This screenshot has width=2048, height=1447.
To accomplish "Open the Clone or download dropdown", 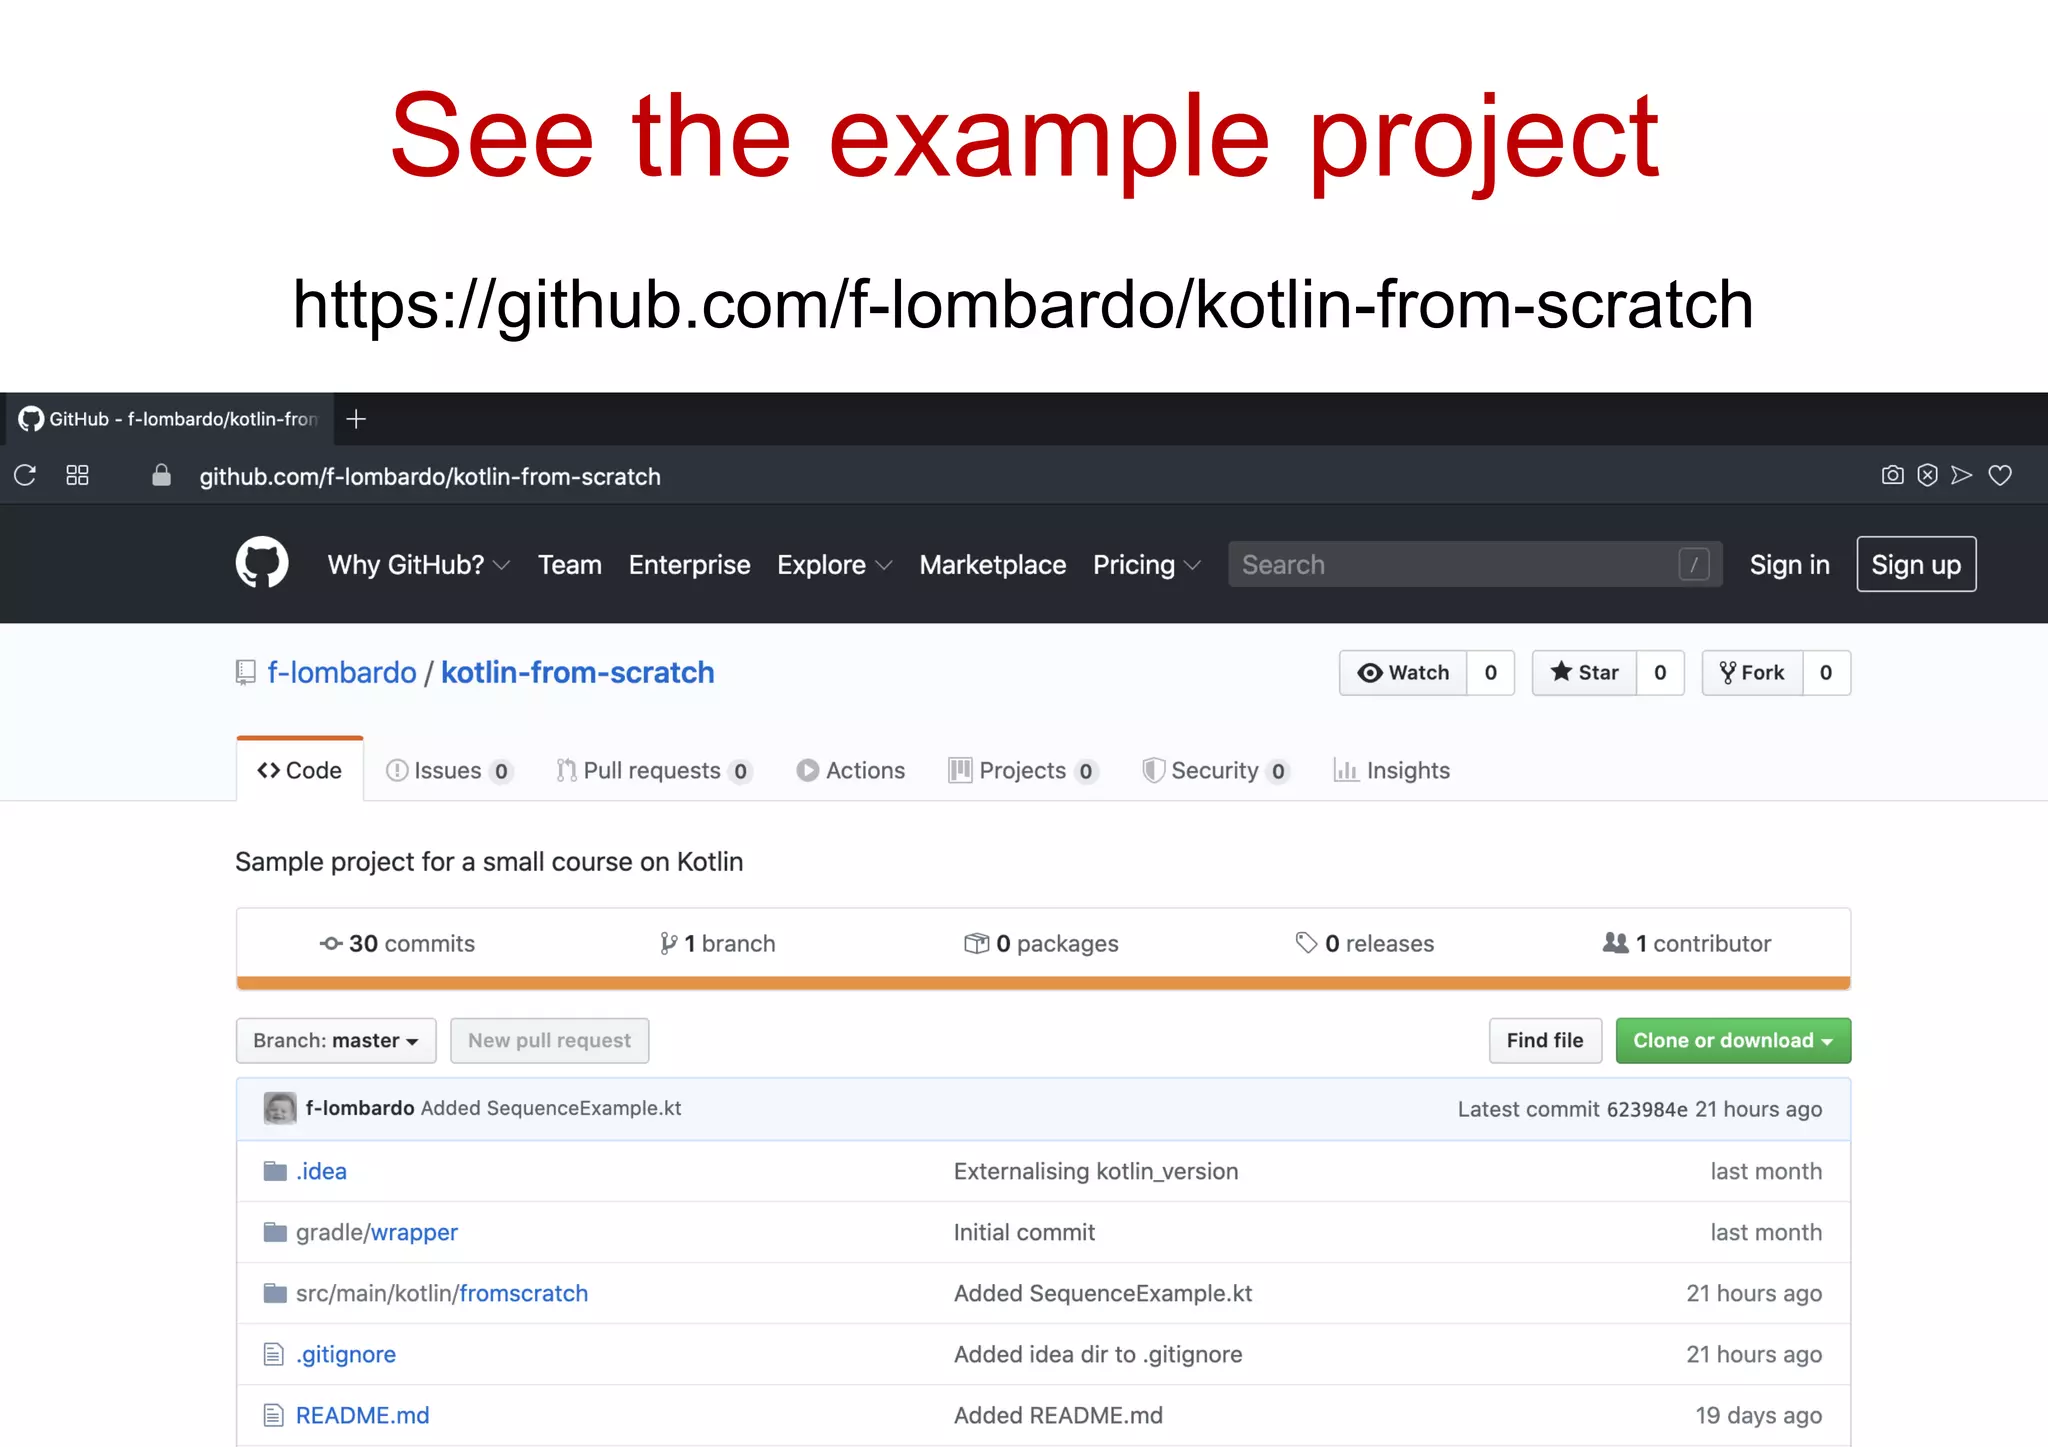I will point(1732,1041).
